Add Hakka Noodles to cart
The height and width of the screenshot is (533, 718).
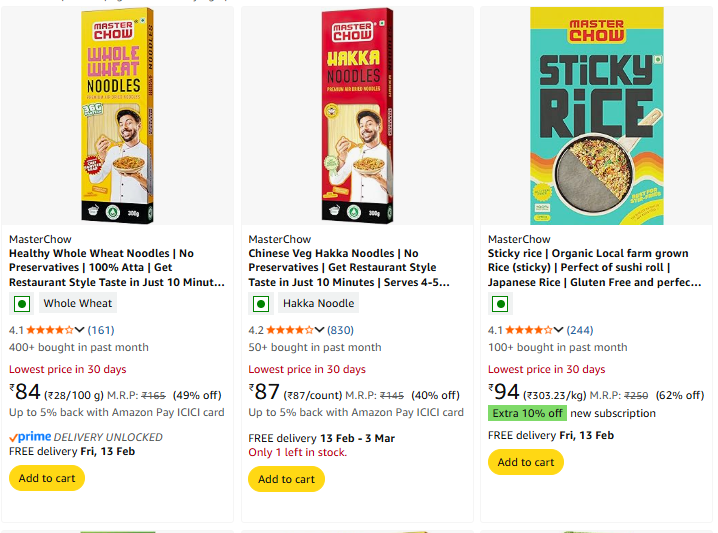point(286,479)
